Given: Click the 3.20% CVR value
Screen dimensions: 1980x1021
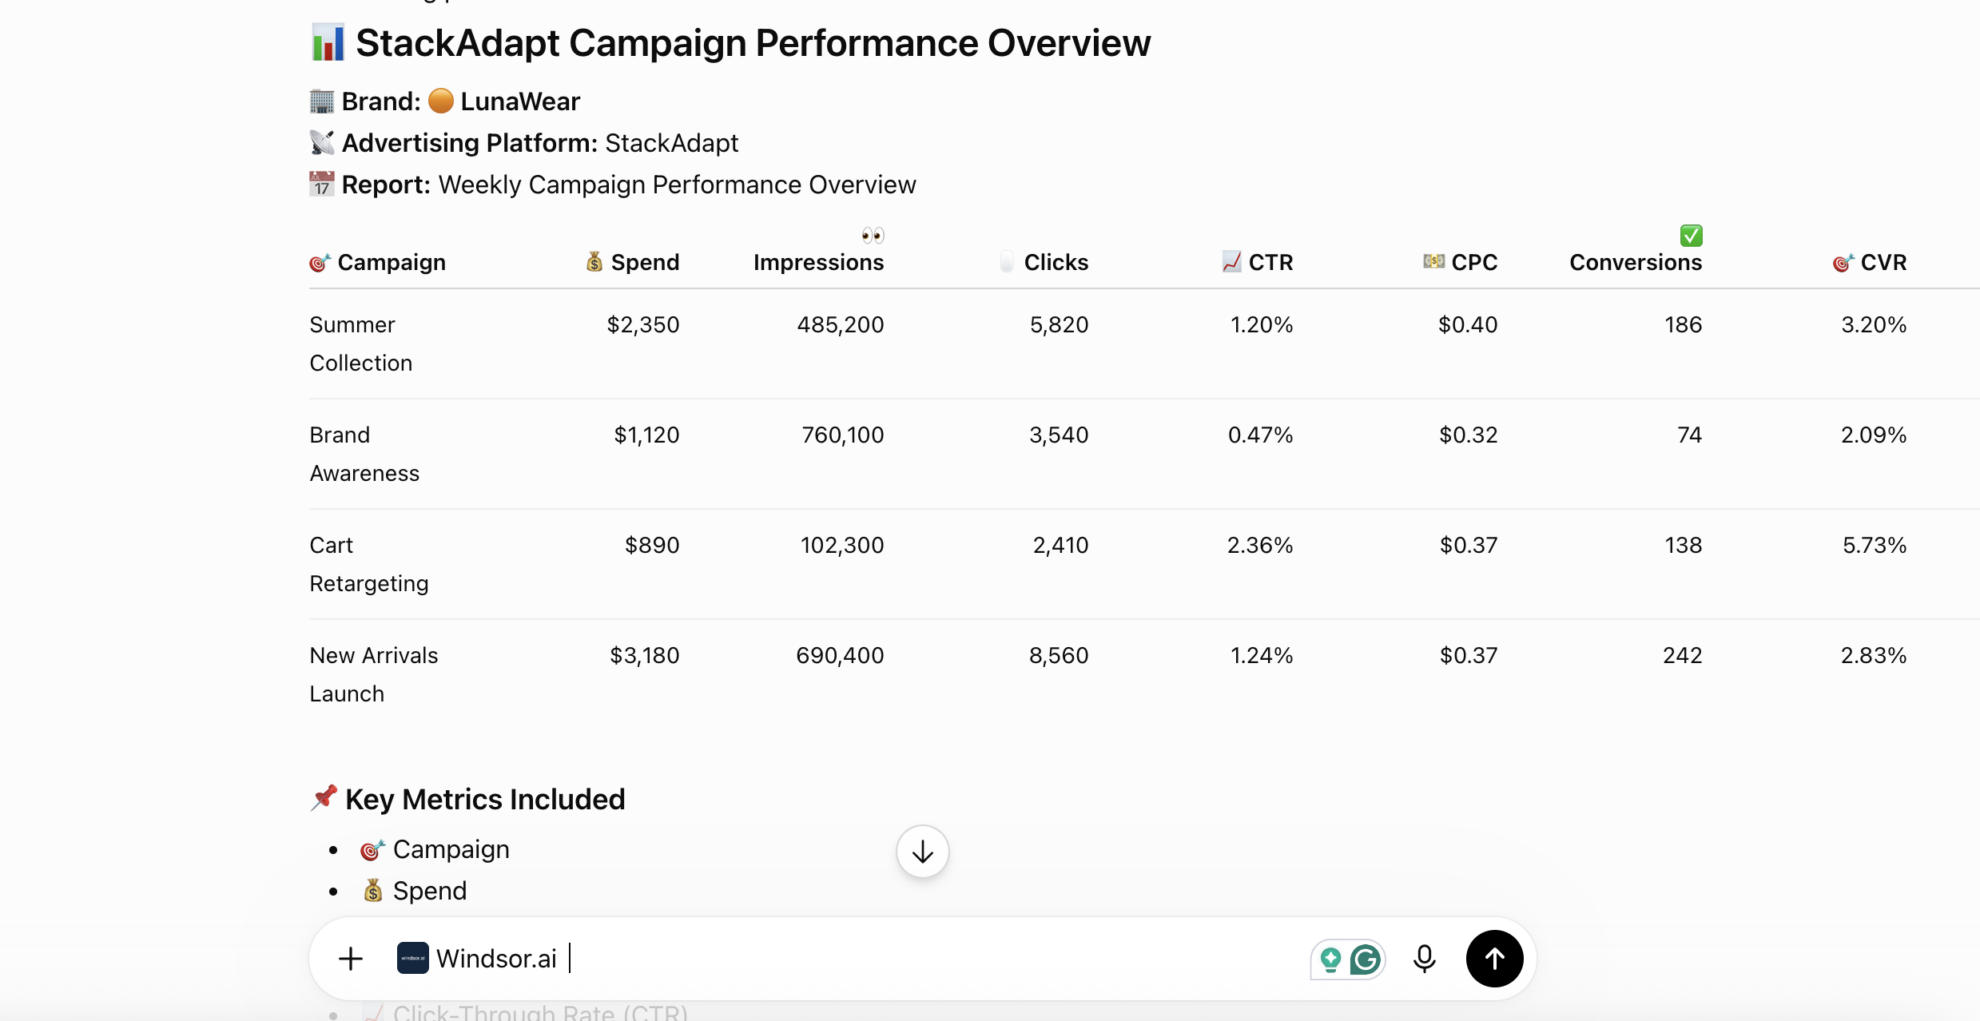Looking at the screenshot, I should 1873,325.
